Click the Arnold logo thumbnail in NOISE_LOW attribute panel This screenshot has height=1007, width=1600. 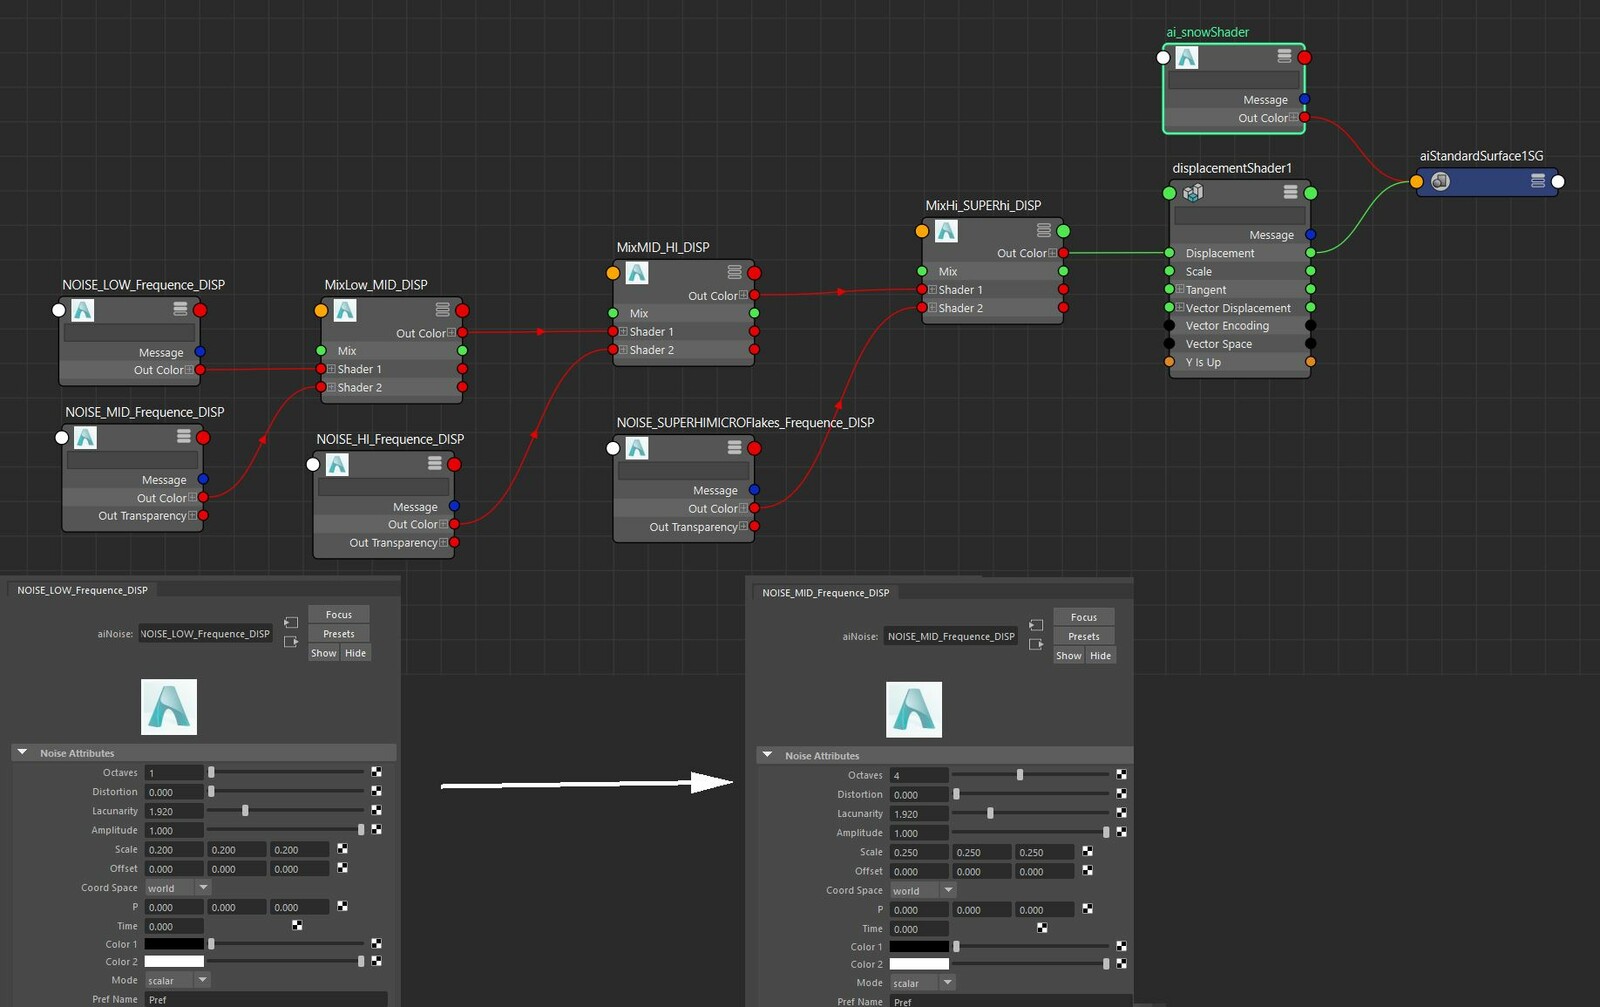click(168, 707)
